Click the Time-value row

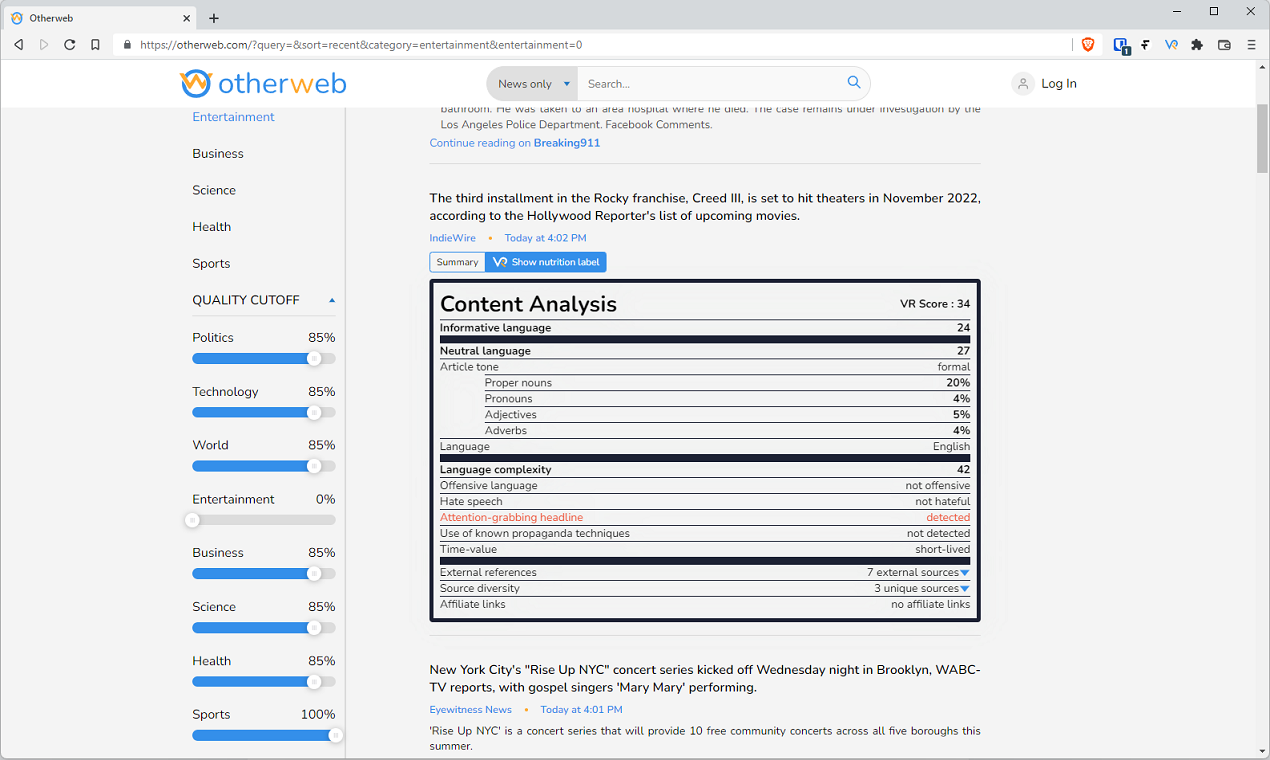pos(705,550)
